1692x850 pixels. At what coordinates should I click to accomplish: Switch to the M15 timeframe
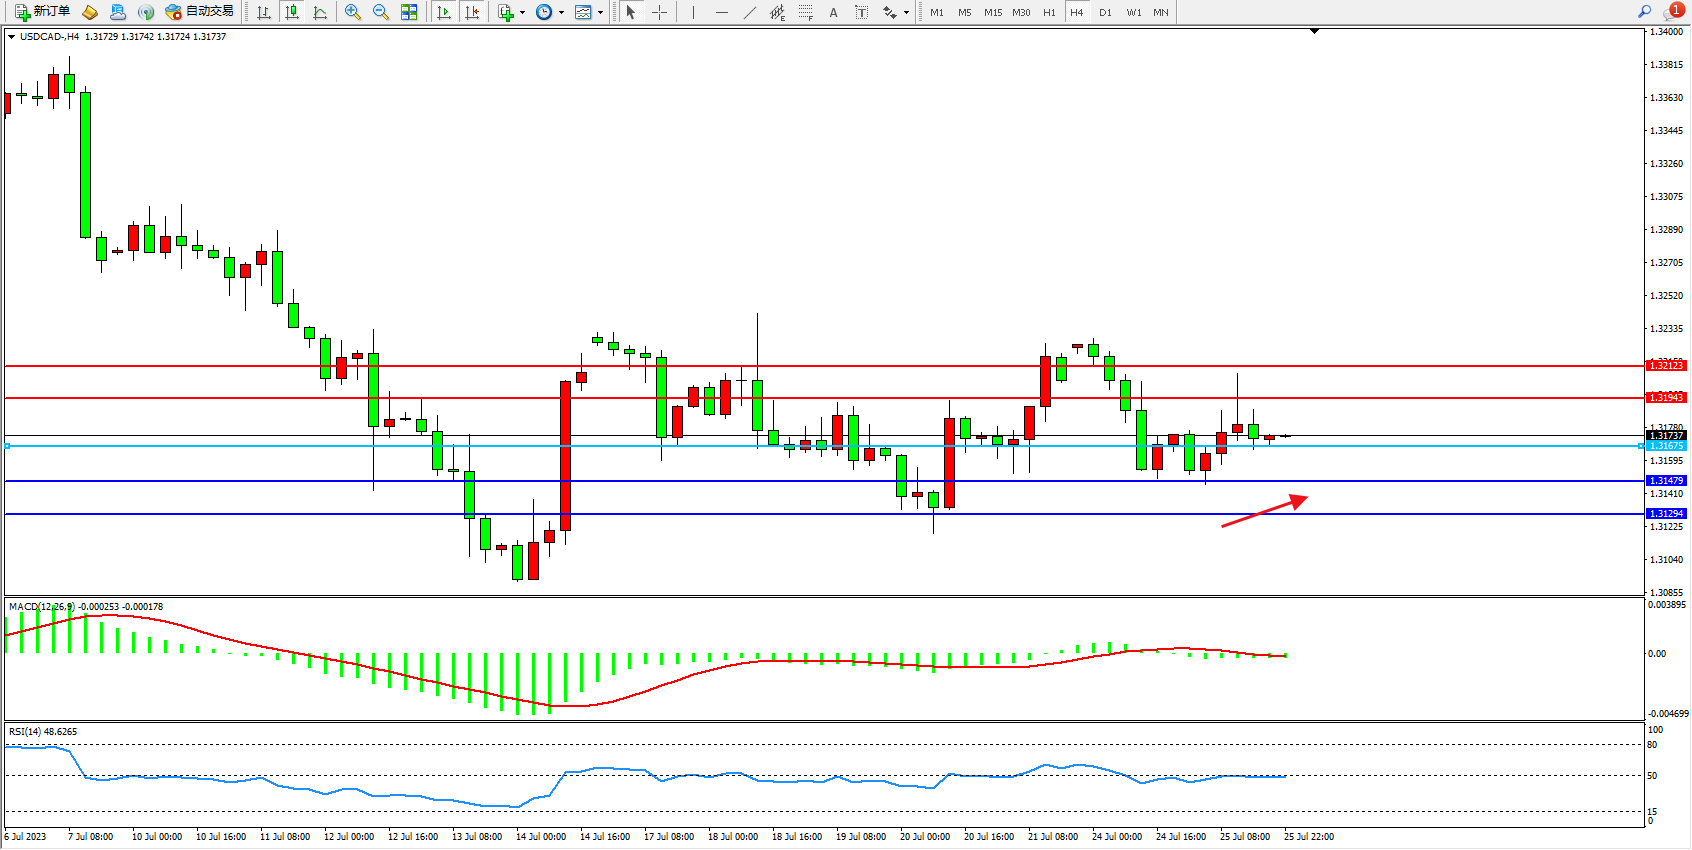click(992, 12)
